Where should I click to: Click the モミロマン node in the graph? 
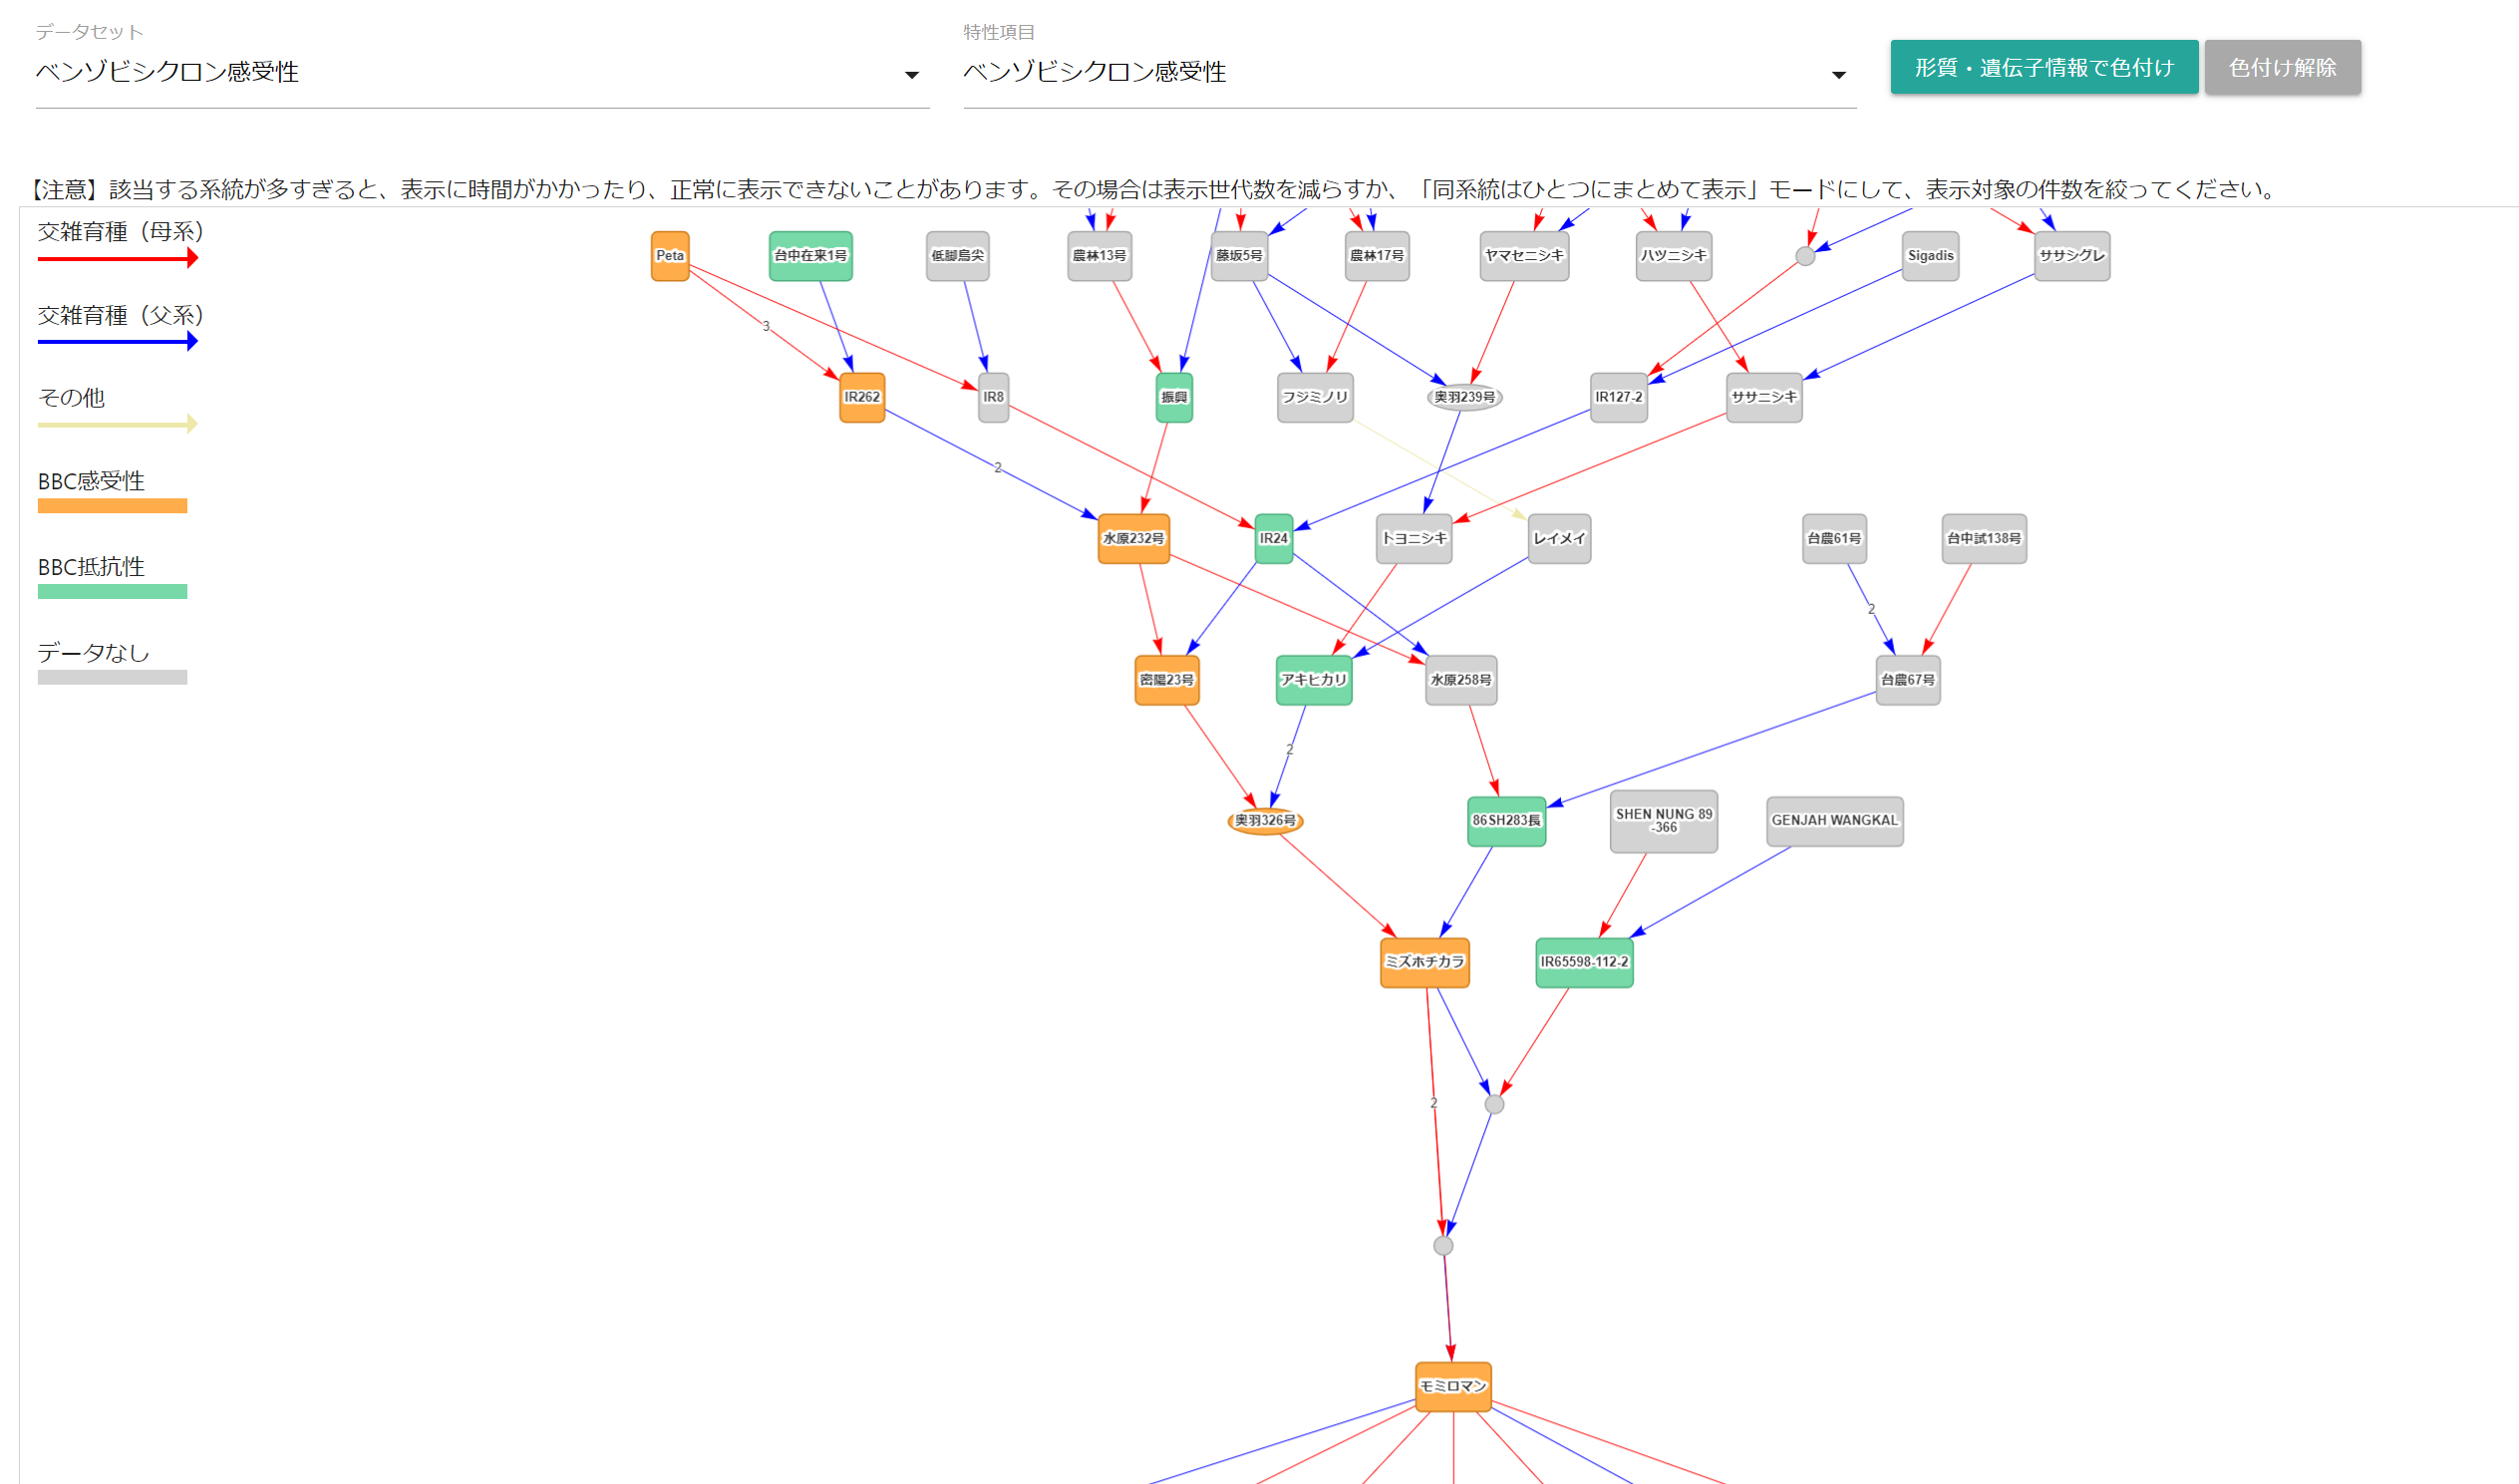[1452, 1386]
